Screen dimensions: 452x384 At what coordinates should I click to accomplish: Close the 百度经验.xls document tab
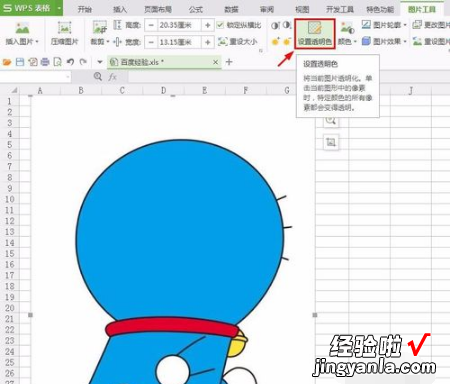[x=215, y=62]
